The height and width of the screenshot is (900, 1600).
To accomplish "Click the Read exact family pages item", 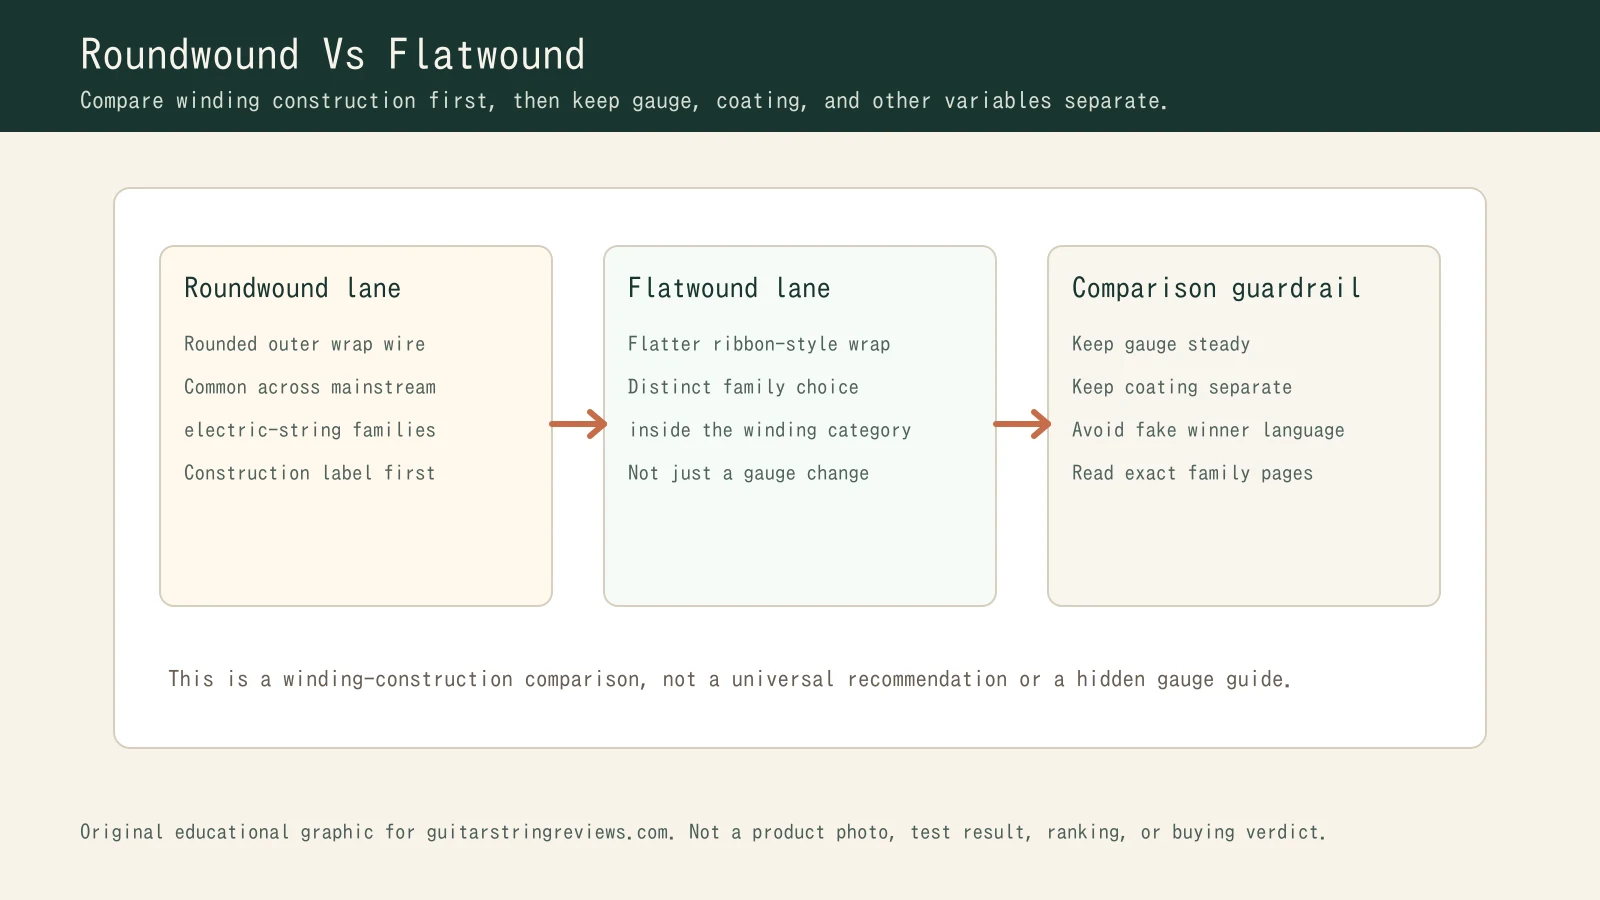I will coord(1192,473).
